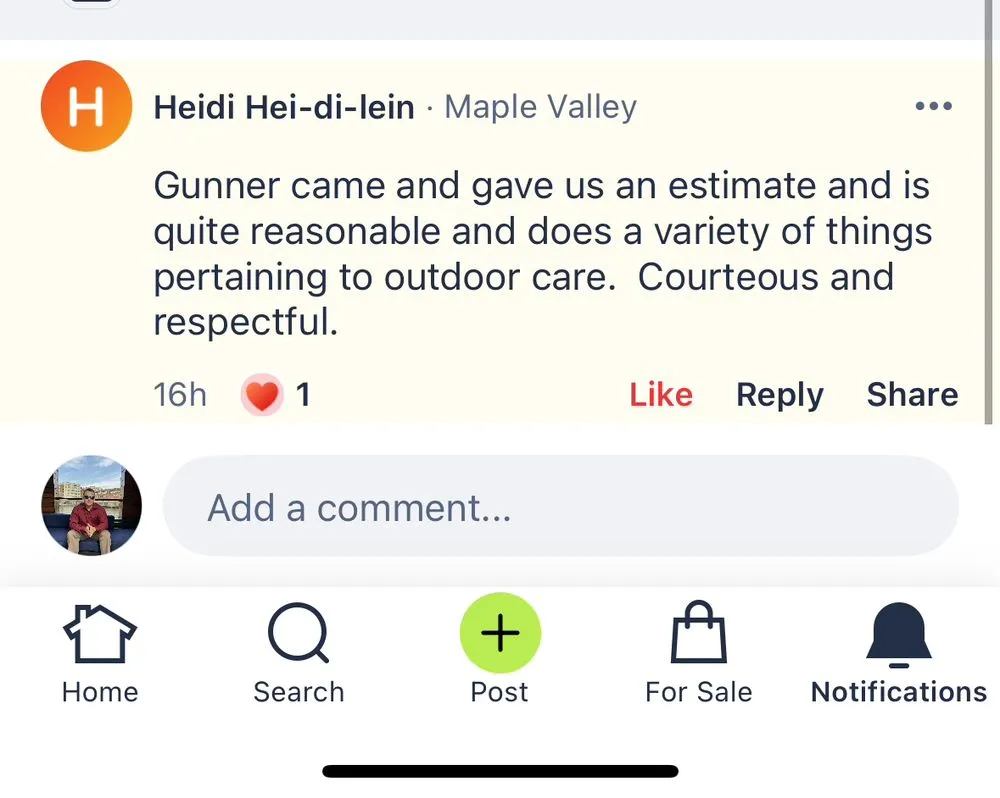Tap Heidi's orange H avatar

pos(86,106)
